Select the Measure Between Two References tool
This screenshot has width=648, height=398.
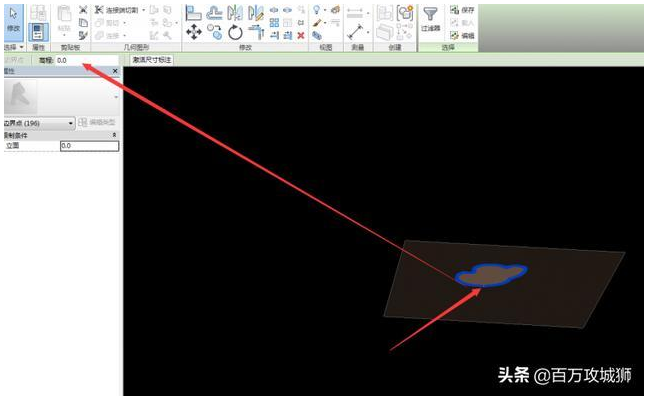[x=355, y=32]
